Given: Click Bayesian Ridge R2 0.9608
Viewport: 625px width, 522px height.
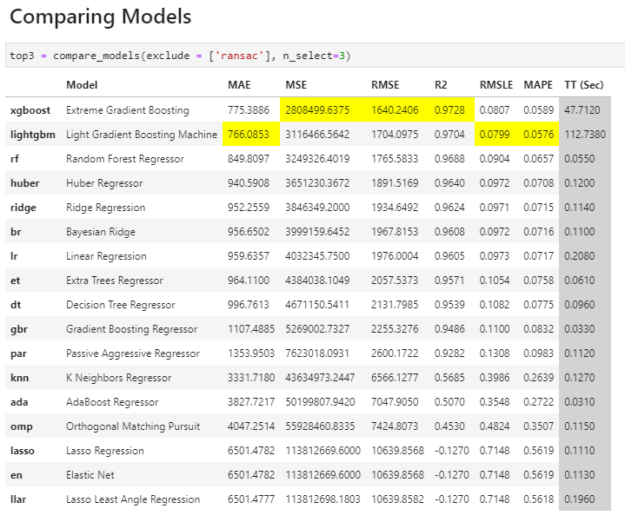Looking at the screenshot, I should pos(449,232).
